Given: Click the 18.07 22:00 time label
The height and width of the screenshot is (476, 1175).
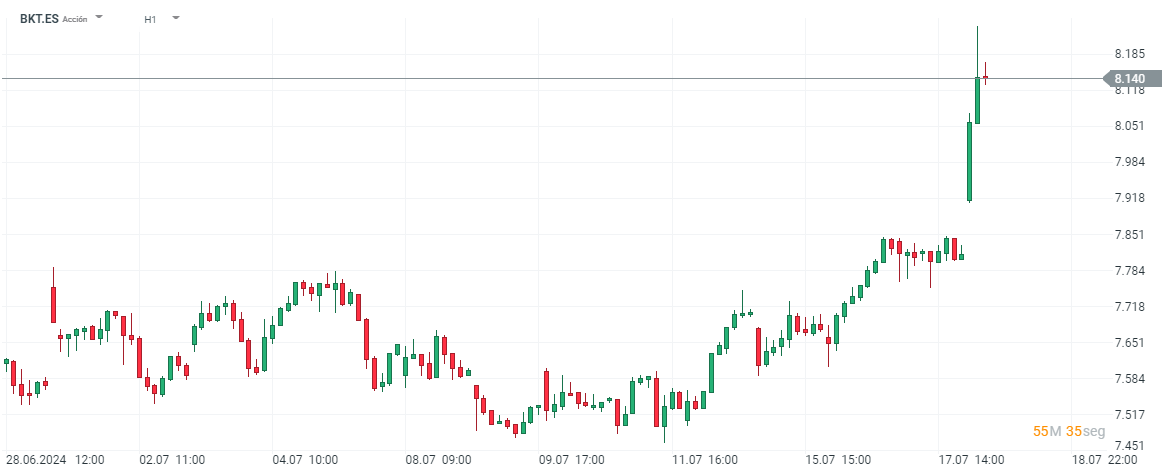Looking at the screenshot, I should pyautogui.click(x=1104, y=460).
